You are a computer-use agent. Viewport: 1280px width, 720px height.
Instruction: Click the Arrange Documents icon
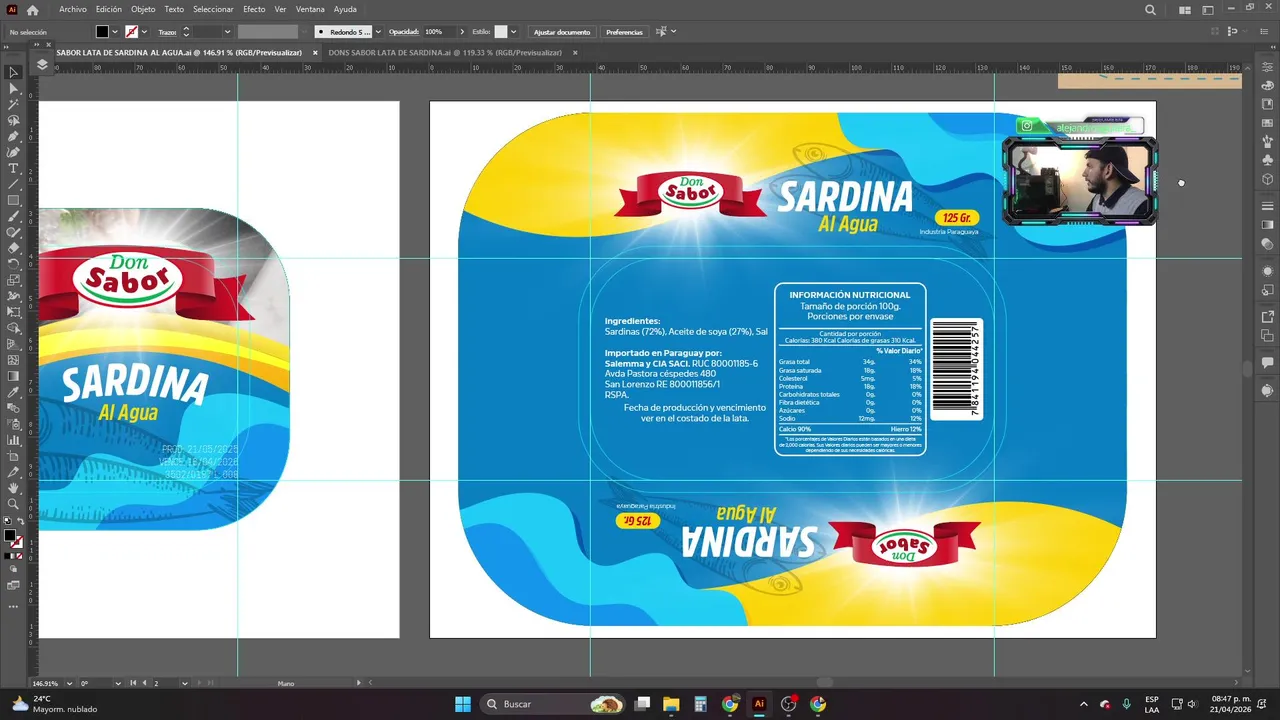[x=1185, y=10]
